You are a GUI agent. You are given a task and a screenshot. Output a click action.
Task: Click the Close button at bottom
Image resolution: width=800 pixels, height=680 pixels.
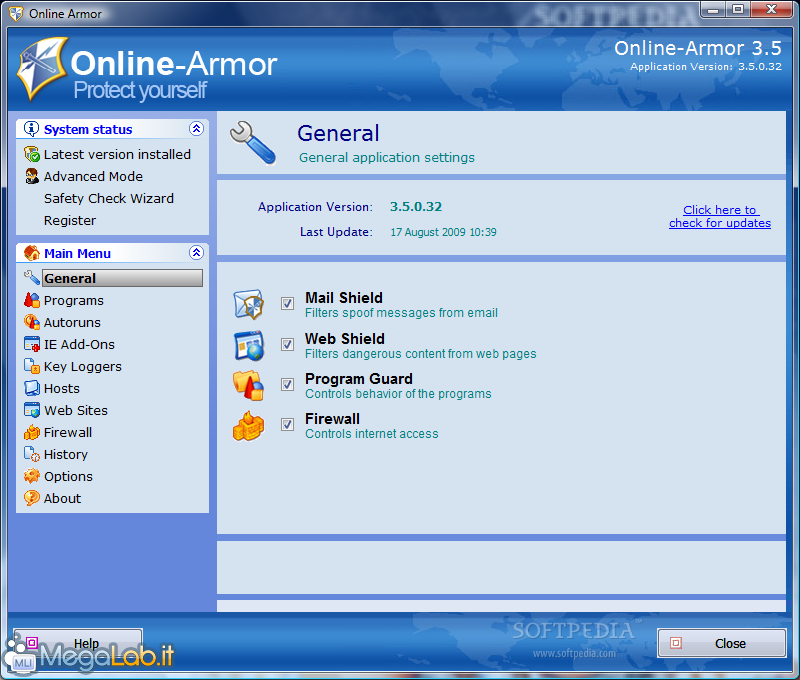pyautogui.click(x=721, y=643)
